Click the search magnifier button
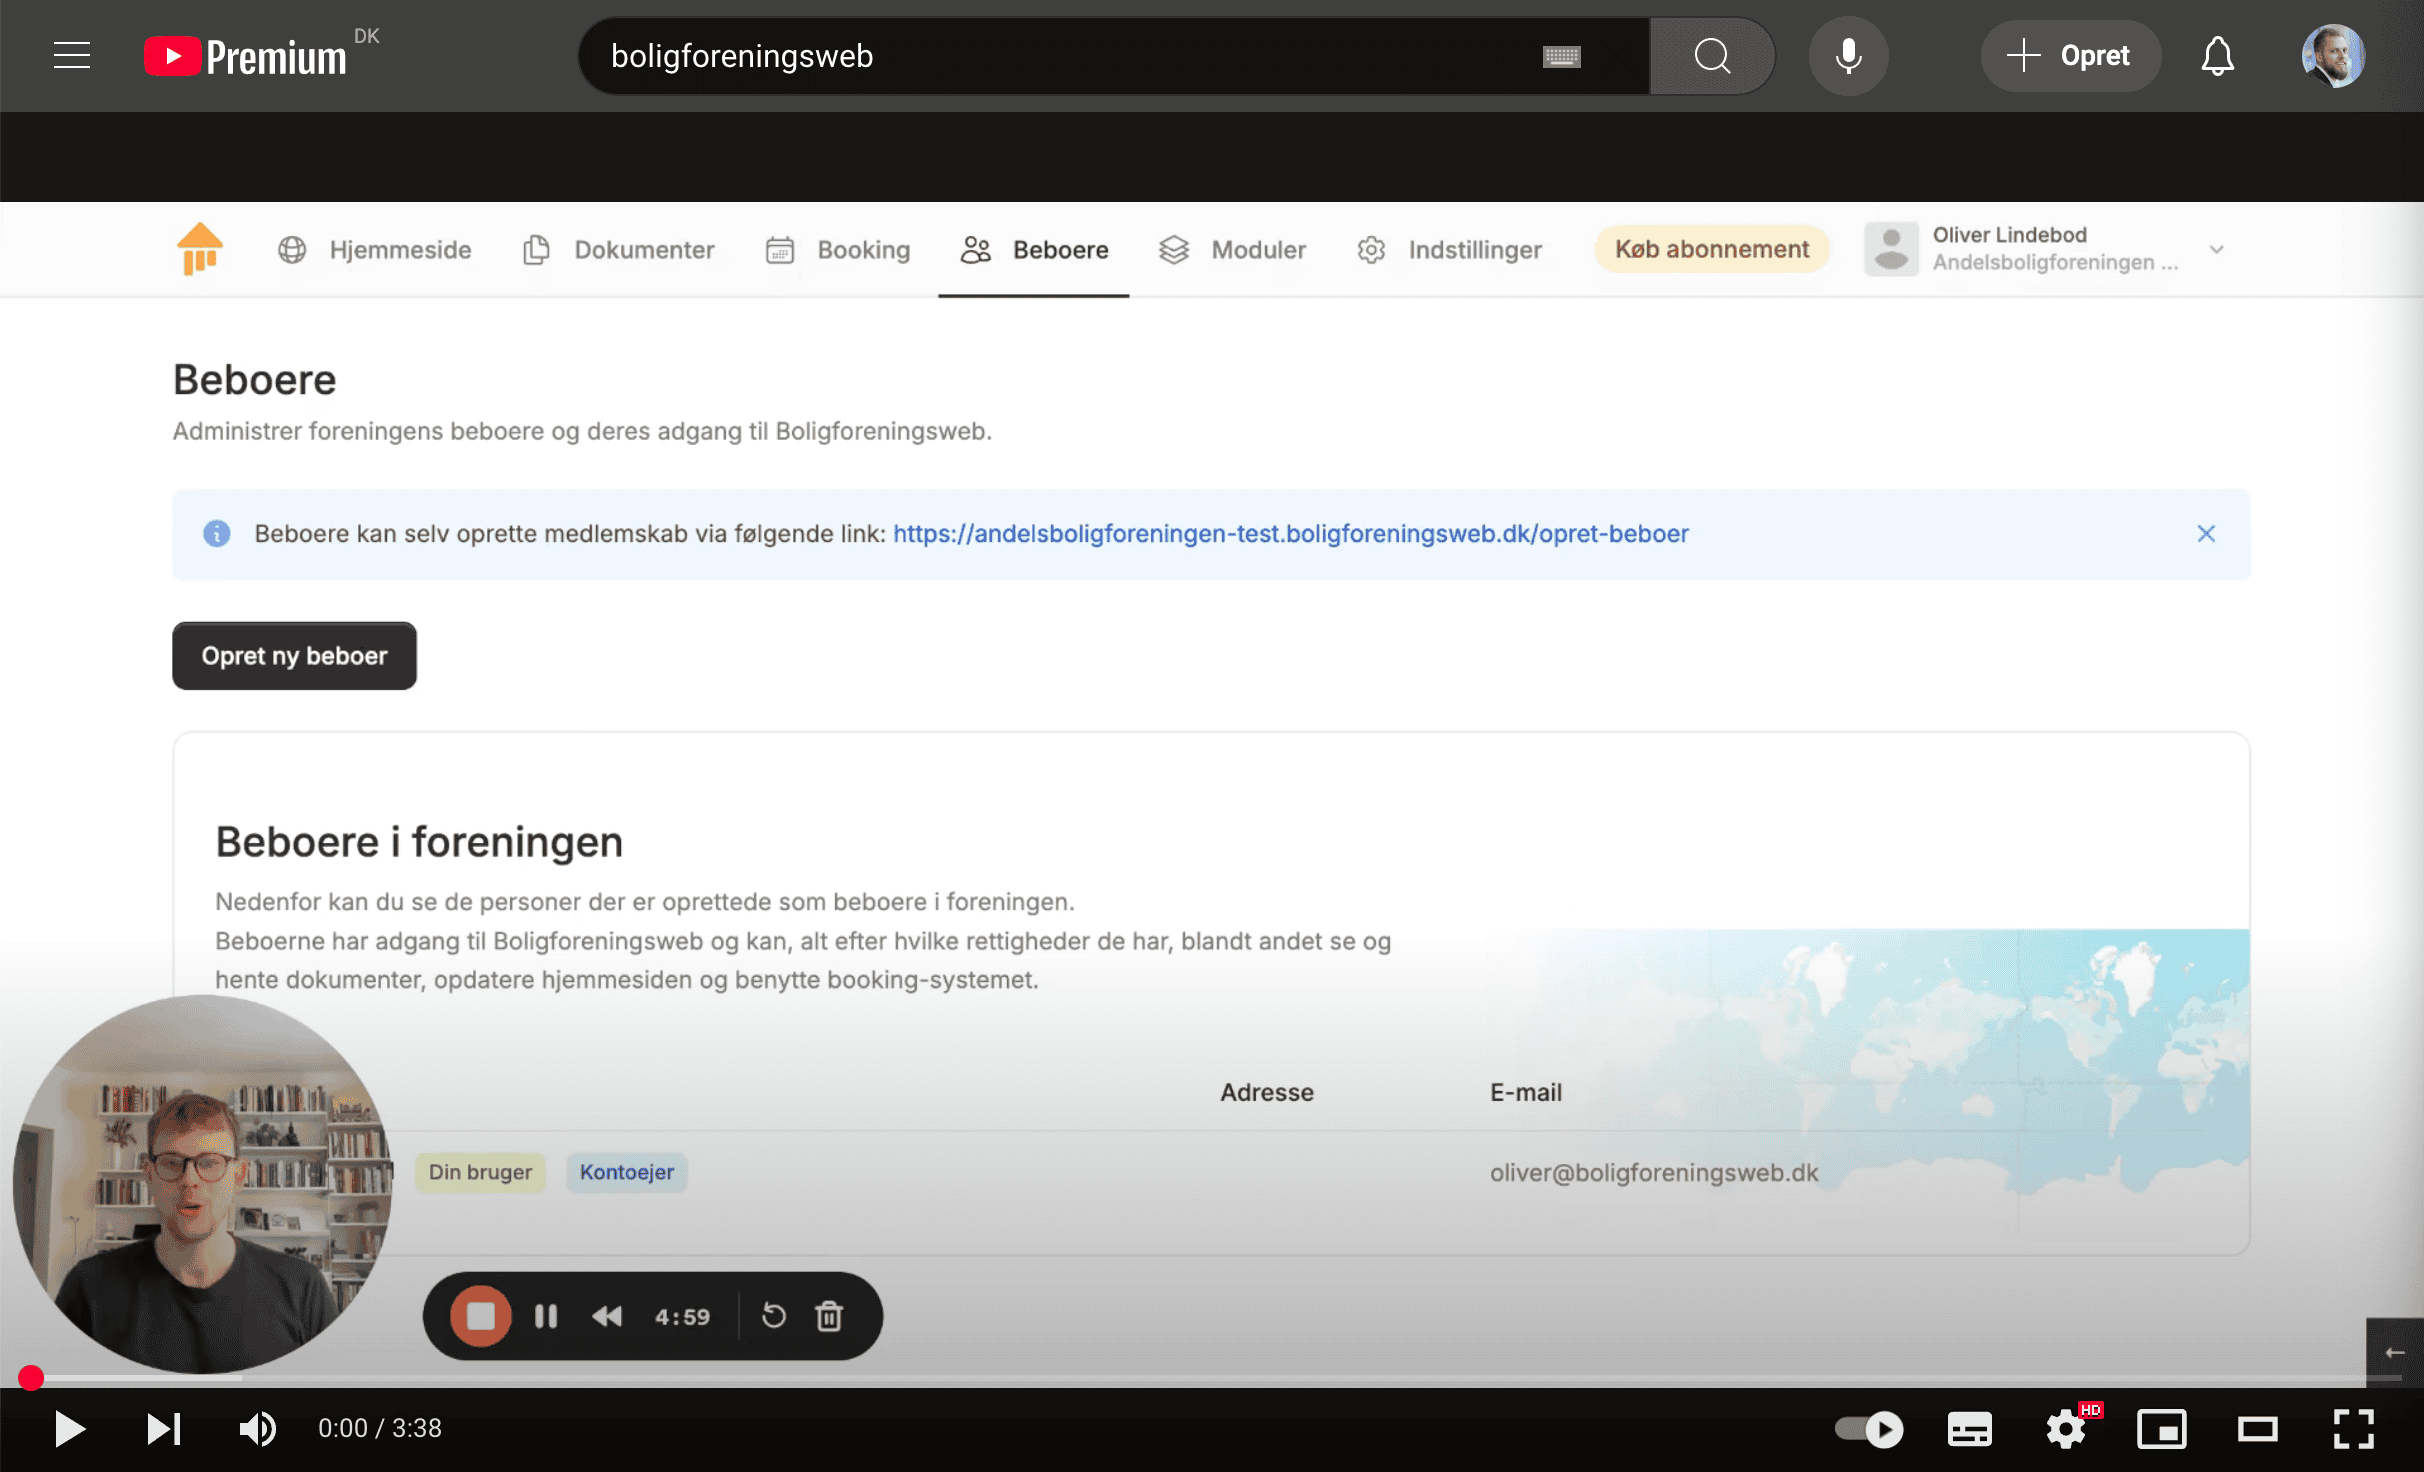 [x=1712, y=56]
